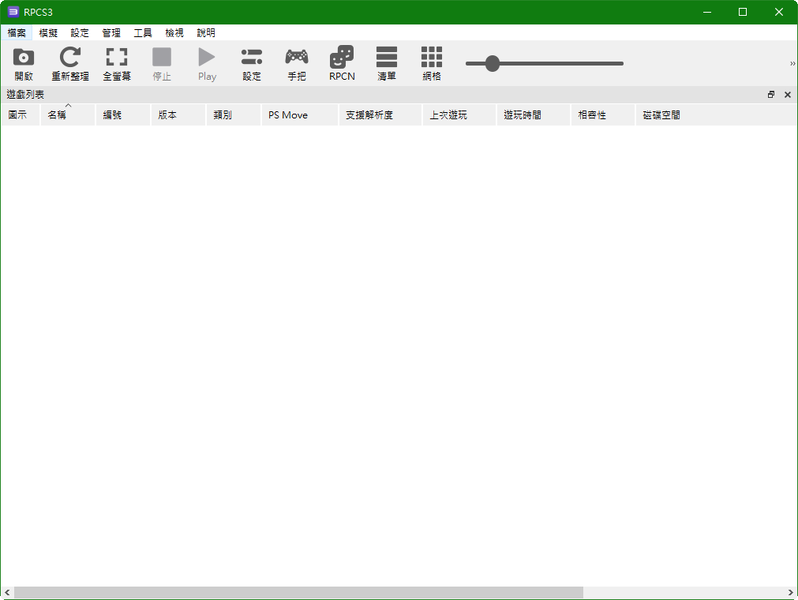Sort by the 名稱 column header
This screenshot has width=798, height=600.
pyautogui.click(x=68, y=115)
